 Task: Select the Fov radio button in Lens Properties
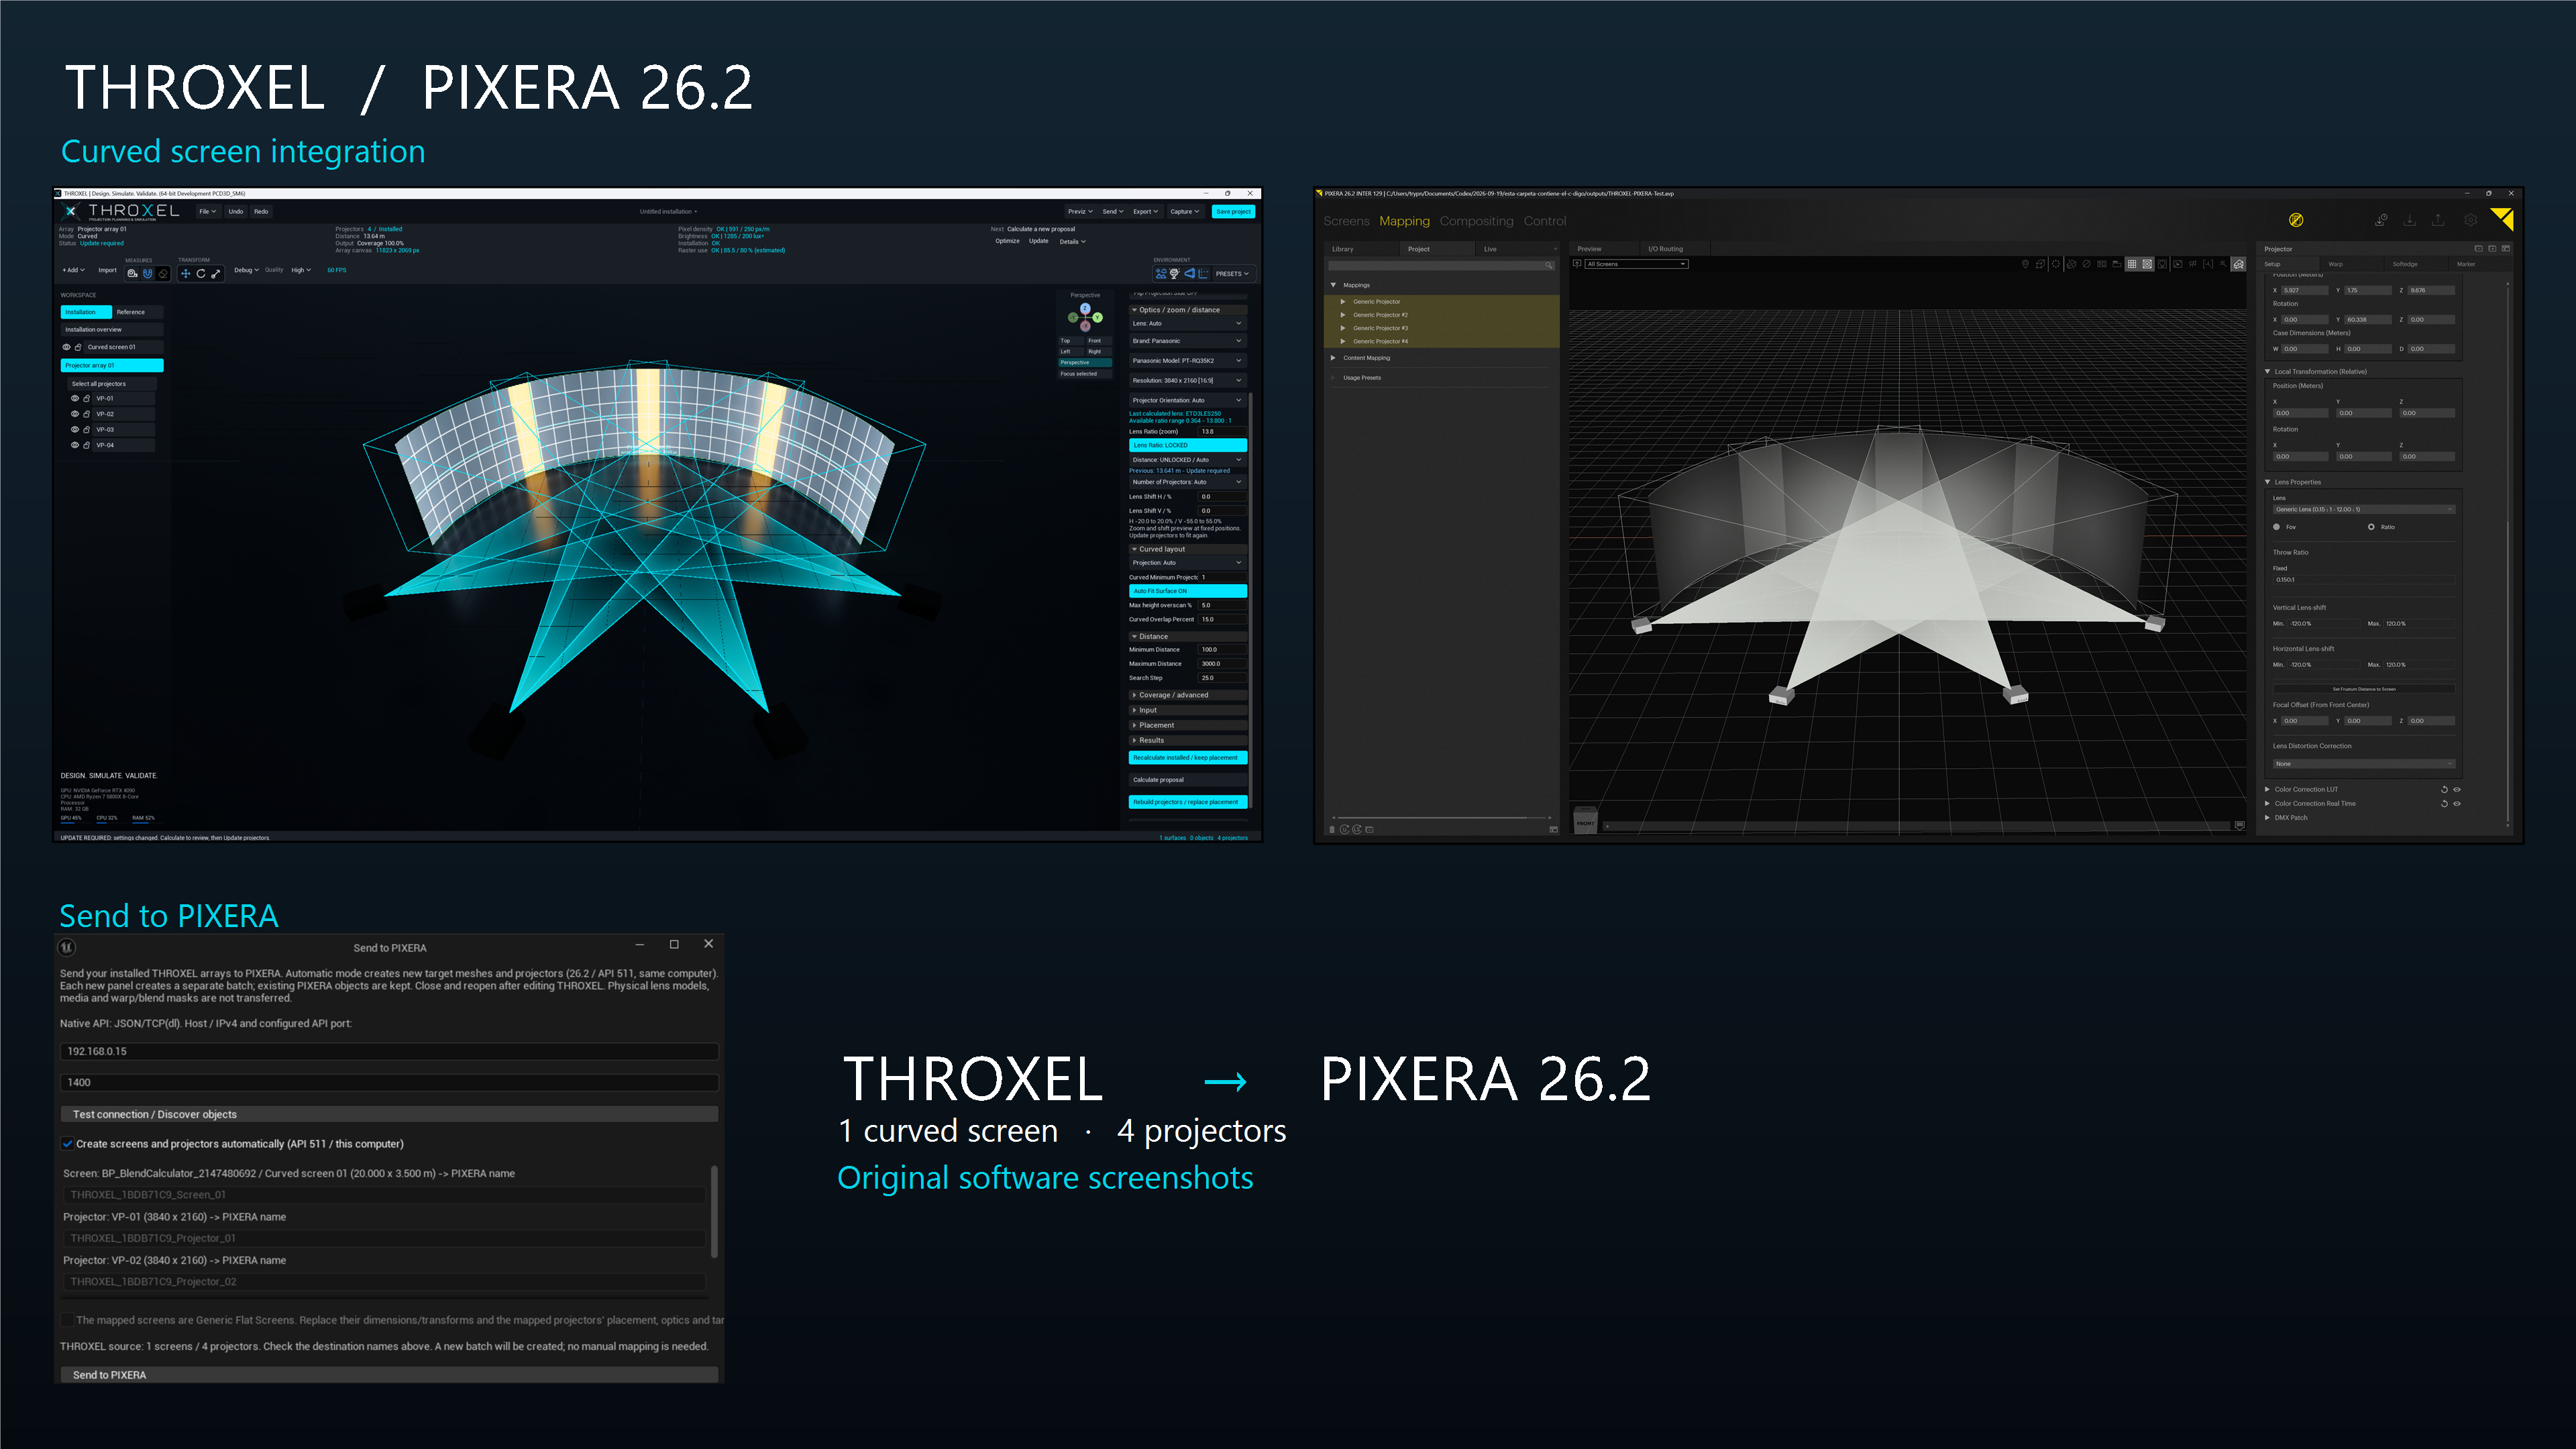(x=2277, y=527)
